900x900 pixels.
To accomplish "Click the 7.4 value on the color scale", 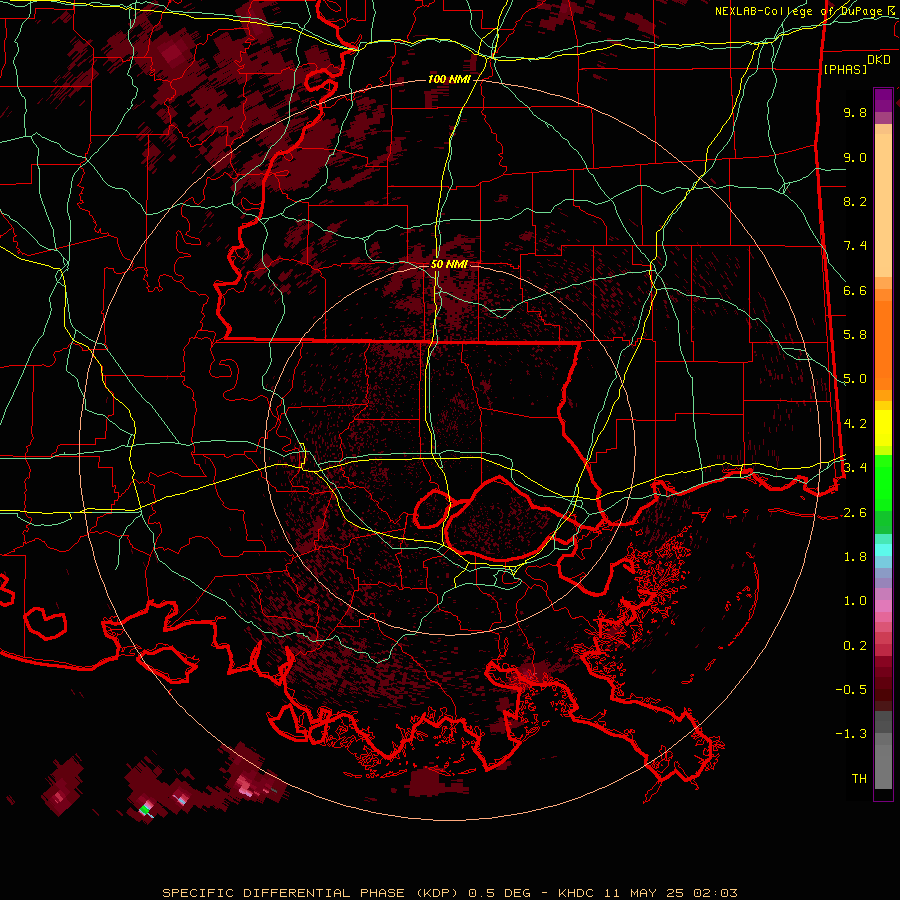I will point(855,246).
